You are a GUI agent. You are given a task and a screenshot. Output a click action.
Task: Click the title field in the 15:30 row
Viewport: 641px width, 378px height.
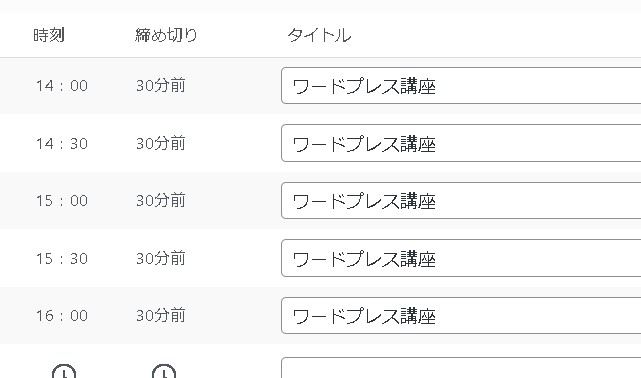click(x=461, y=258)
